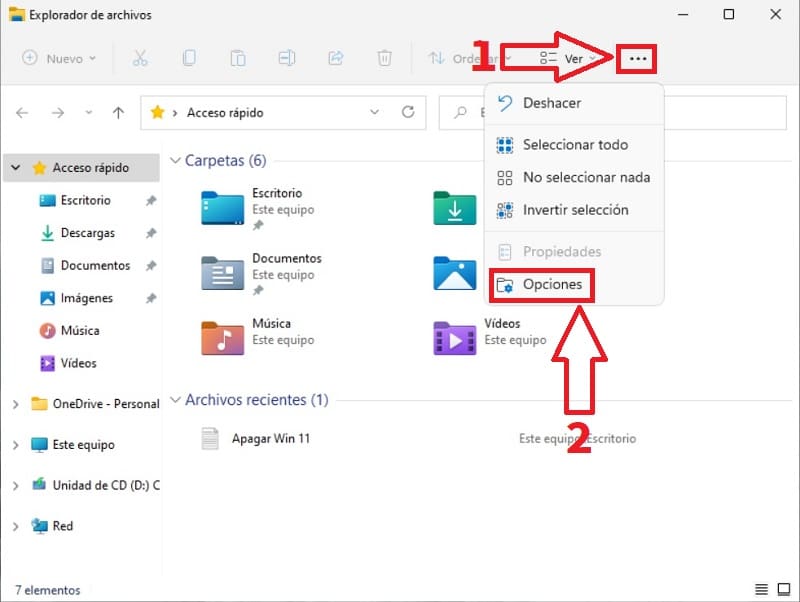Select Descargas in the navigation pane
800x602 pixels.
point(87,233)
